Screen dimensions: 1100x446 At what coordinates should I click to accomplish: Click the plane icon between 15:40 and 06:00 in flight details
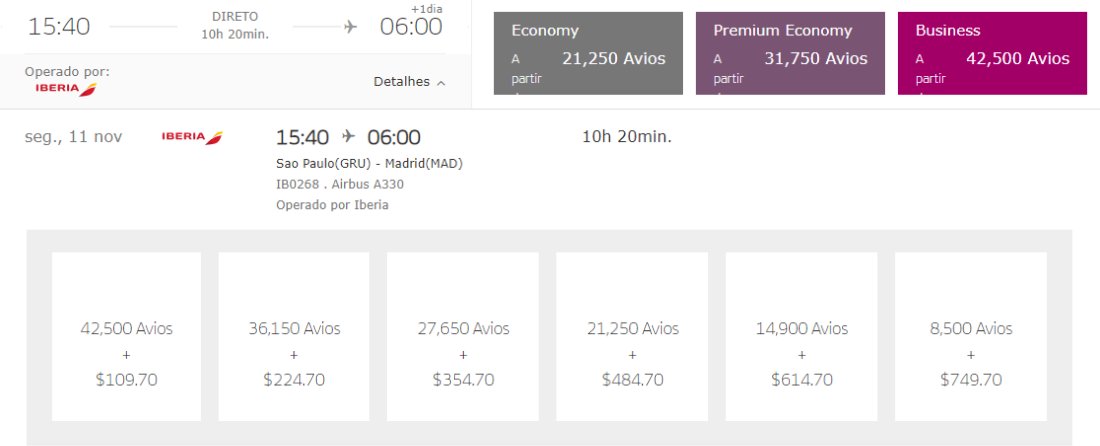348,136
